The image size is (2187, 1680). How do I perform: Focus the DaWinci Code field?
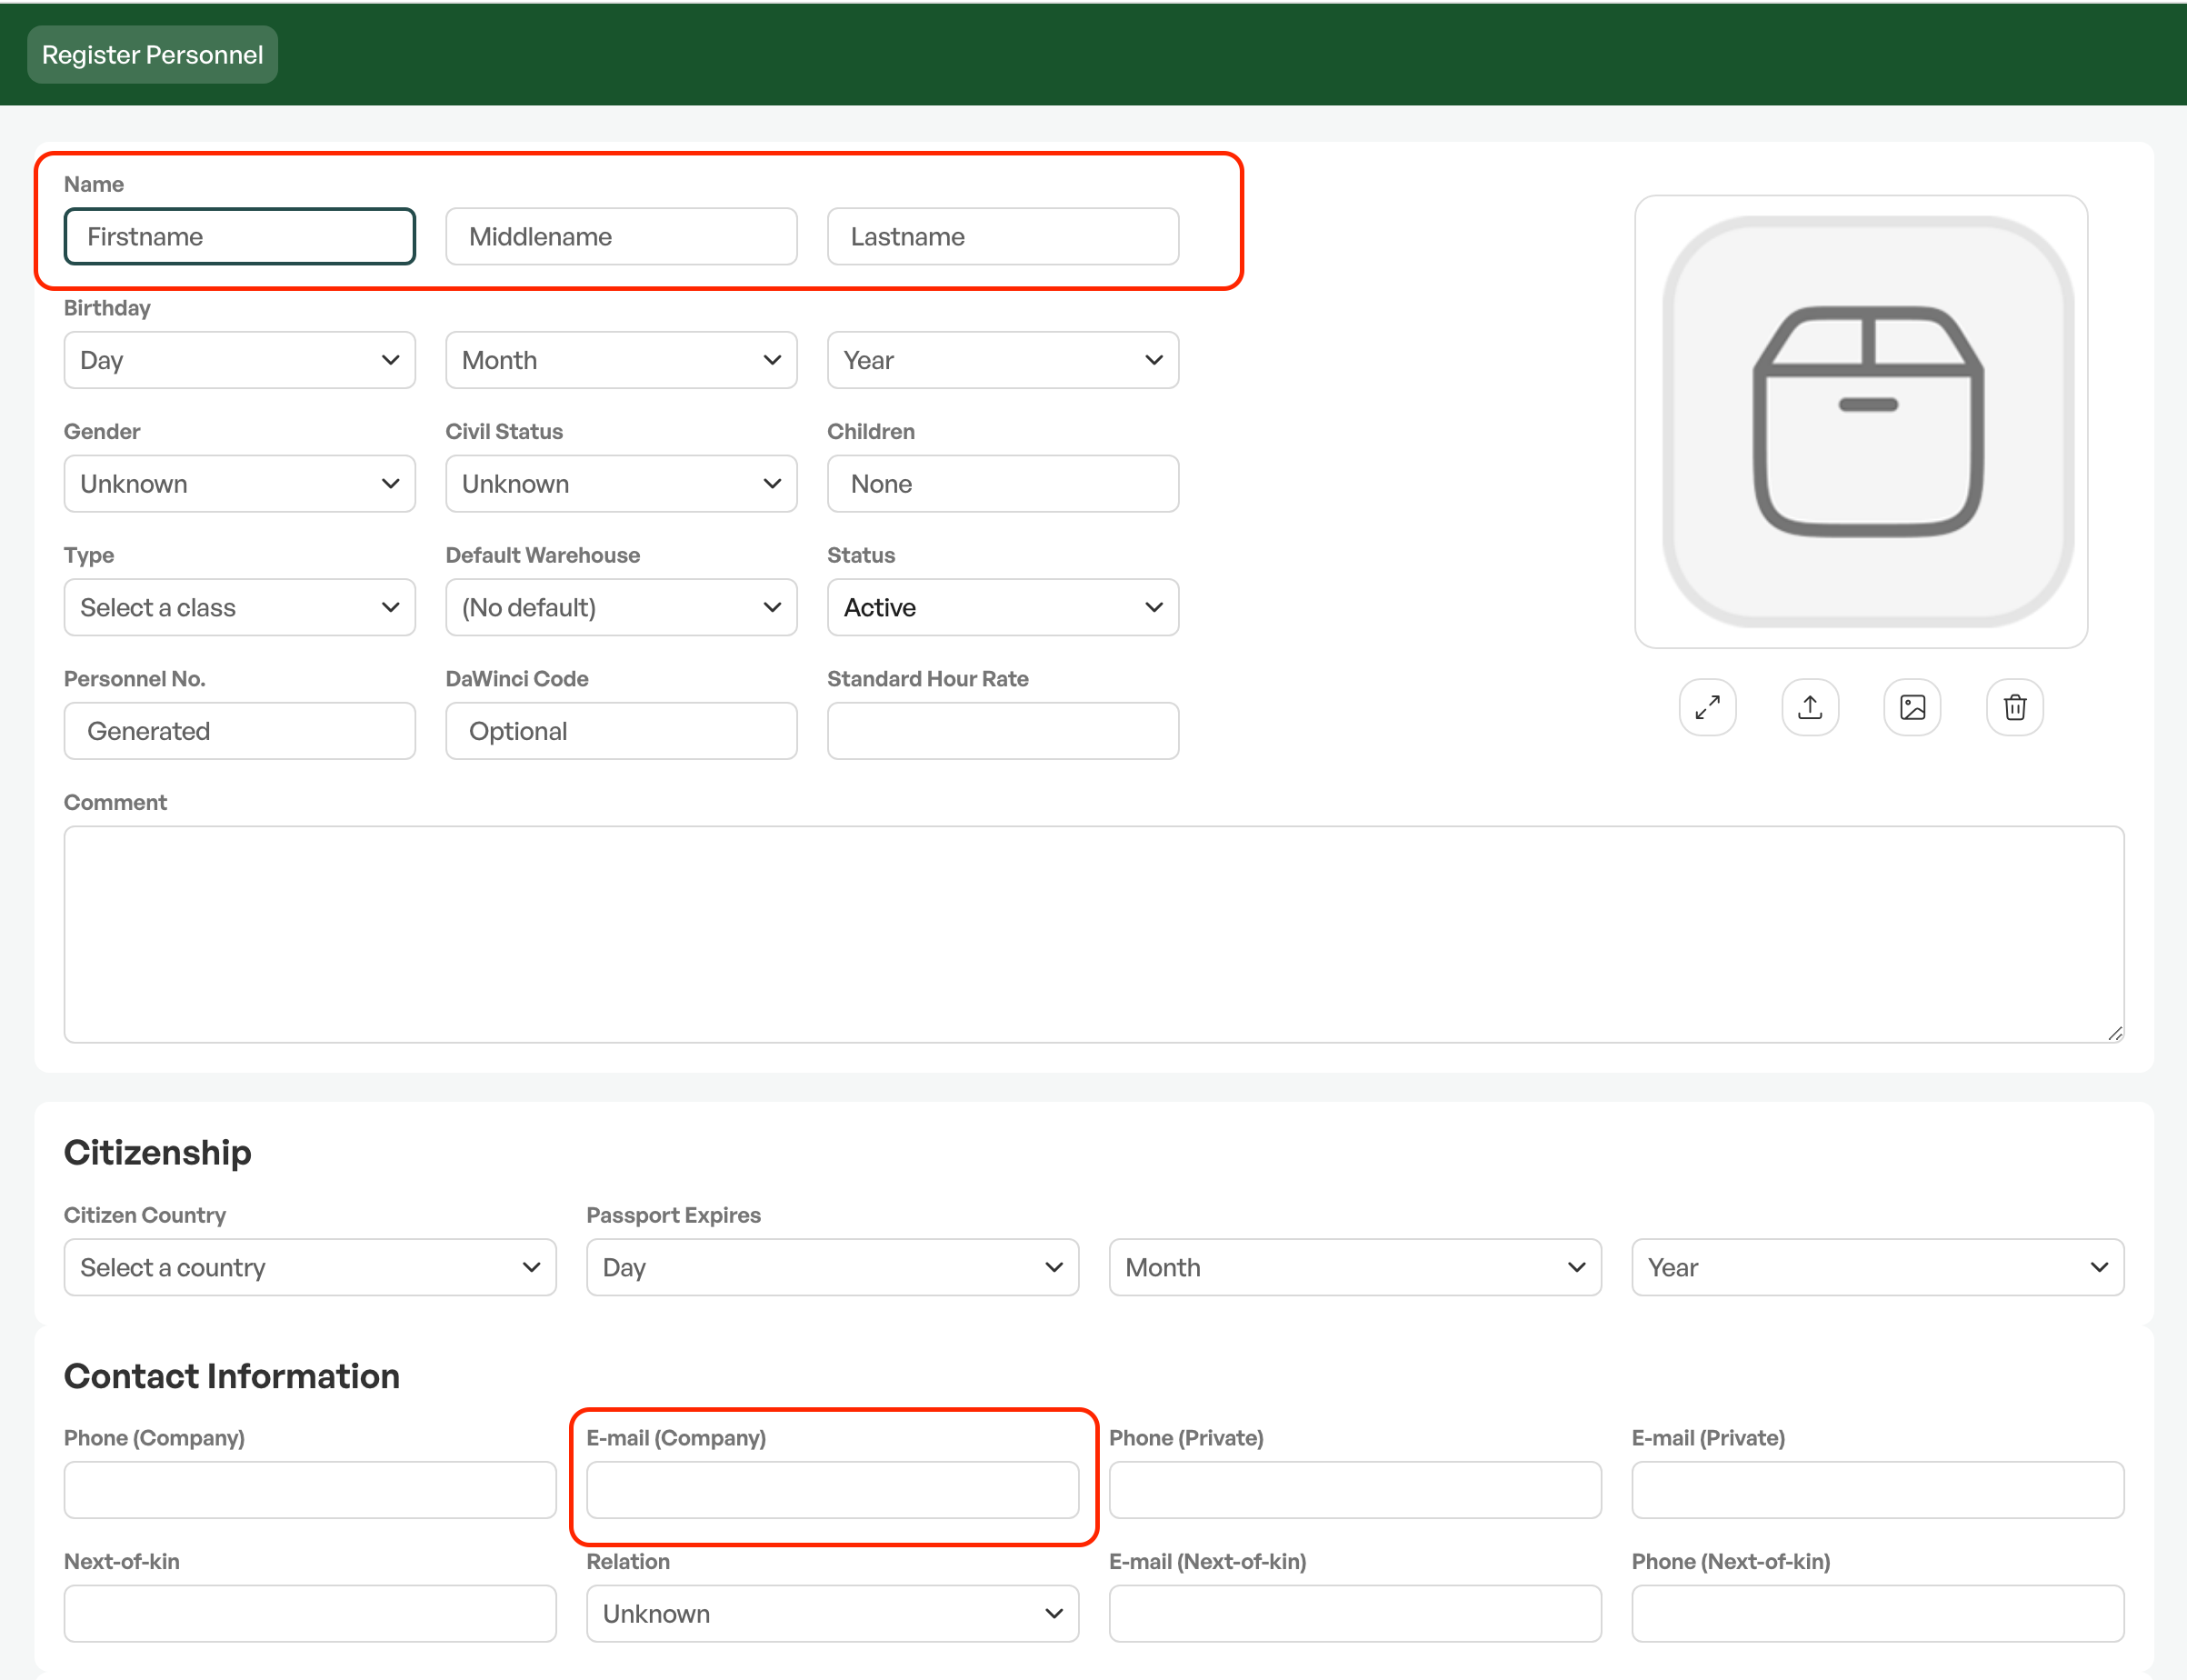621,731
